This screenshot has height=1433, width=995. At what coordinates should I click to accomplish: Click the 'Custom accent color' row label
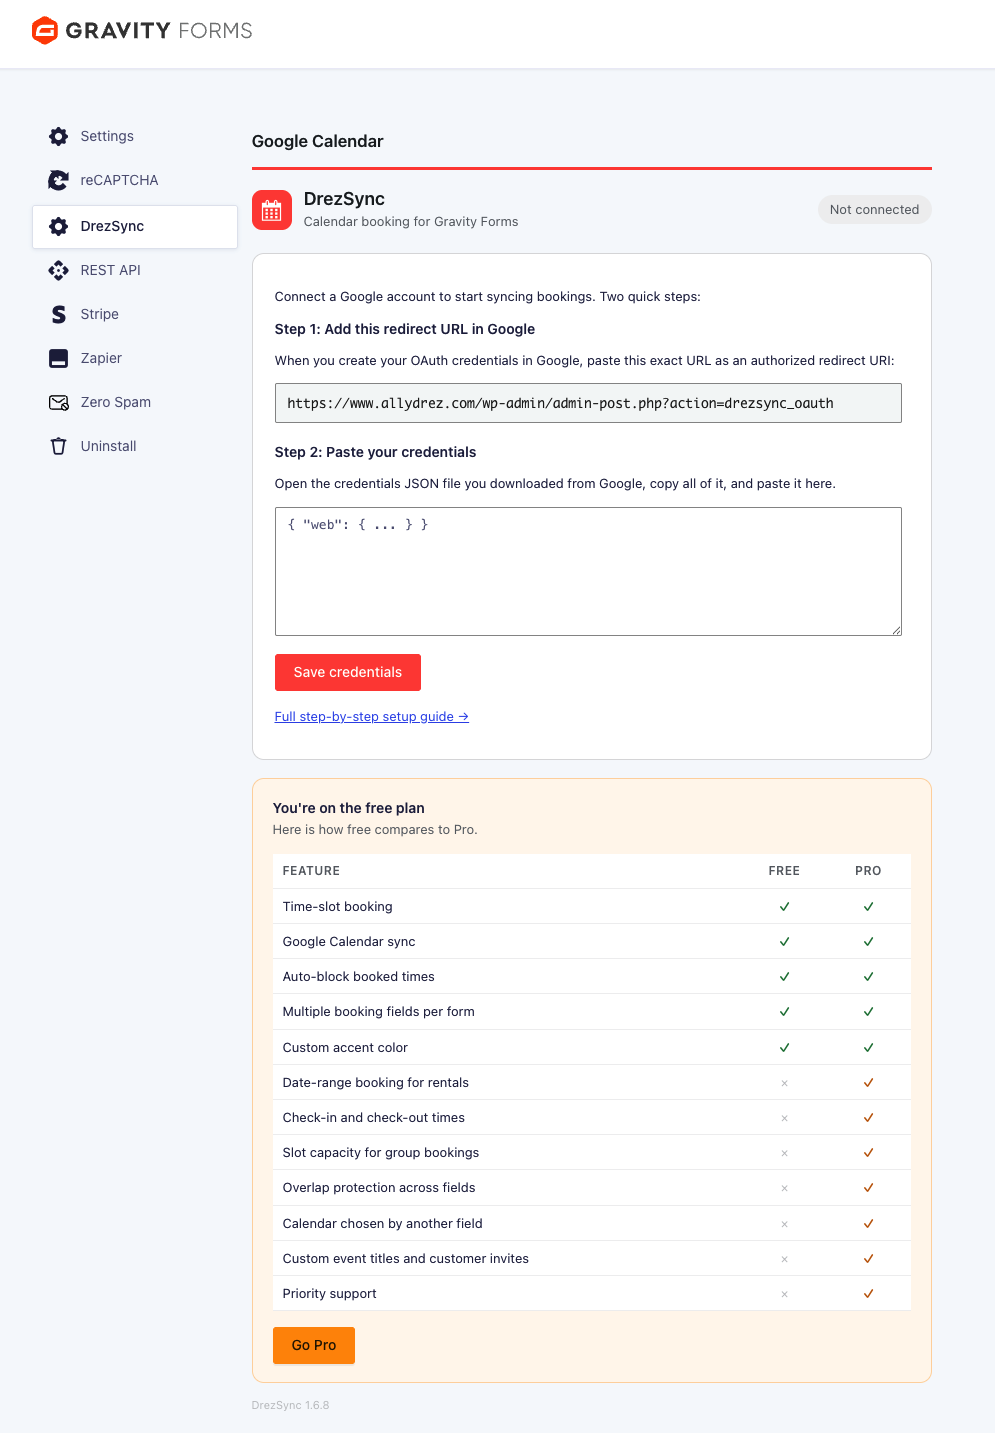click(345, 1047)
